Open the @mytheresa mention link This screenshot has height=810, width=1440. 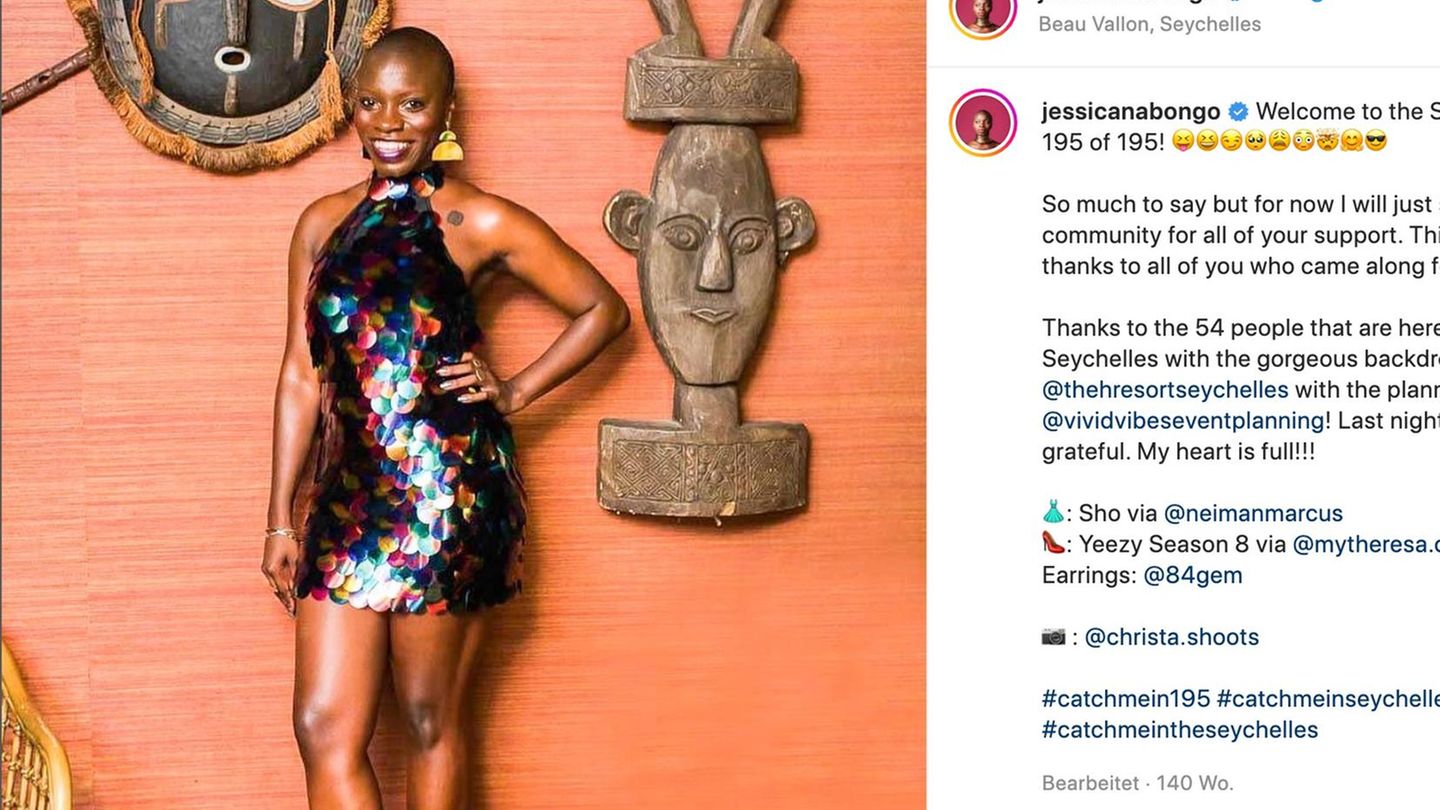tap(1366, 544)
